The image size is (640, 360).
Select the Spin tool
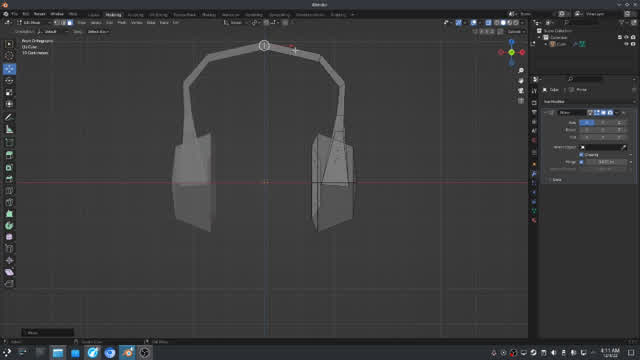pos(9,225)
